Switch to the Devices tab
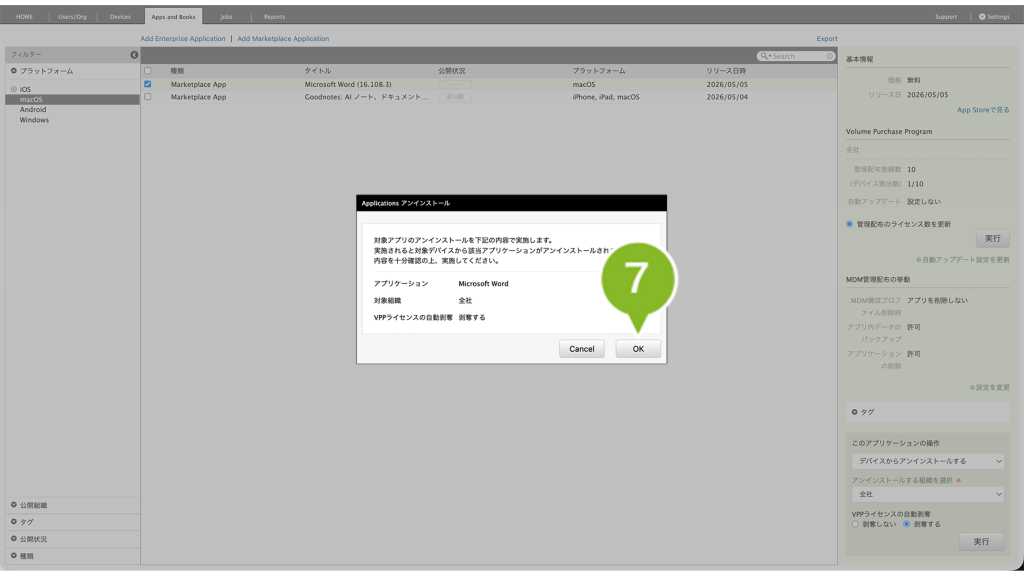The image size is (1024, 576). pyautogui.click(x=120, y=16)
